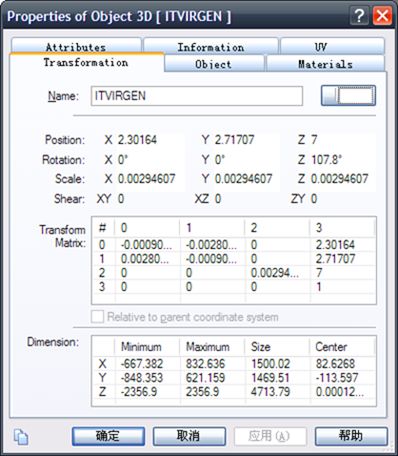Close the Properties of Object 3D dialog
398x456 pixels.
(x=382, y=16)
